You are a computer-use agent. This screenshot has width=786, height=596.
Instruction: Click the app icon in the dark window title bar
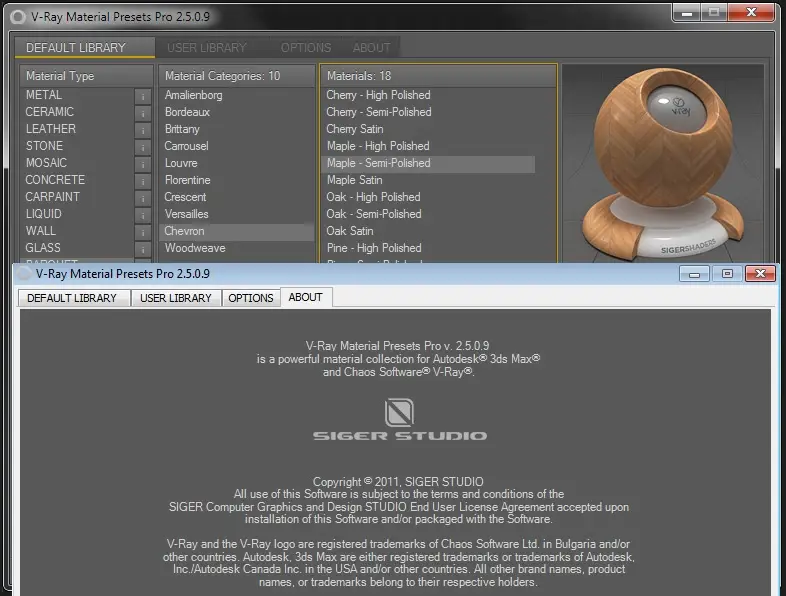[18, 17]
